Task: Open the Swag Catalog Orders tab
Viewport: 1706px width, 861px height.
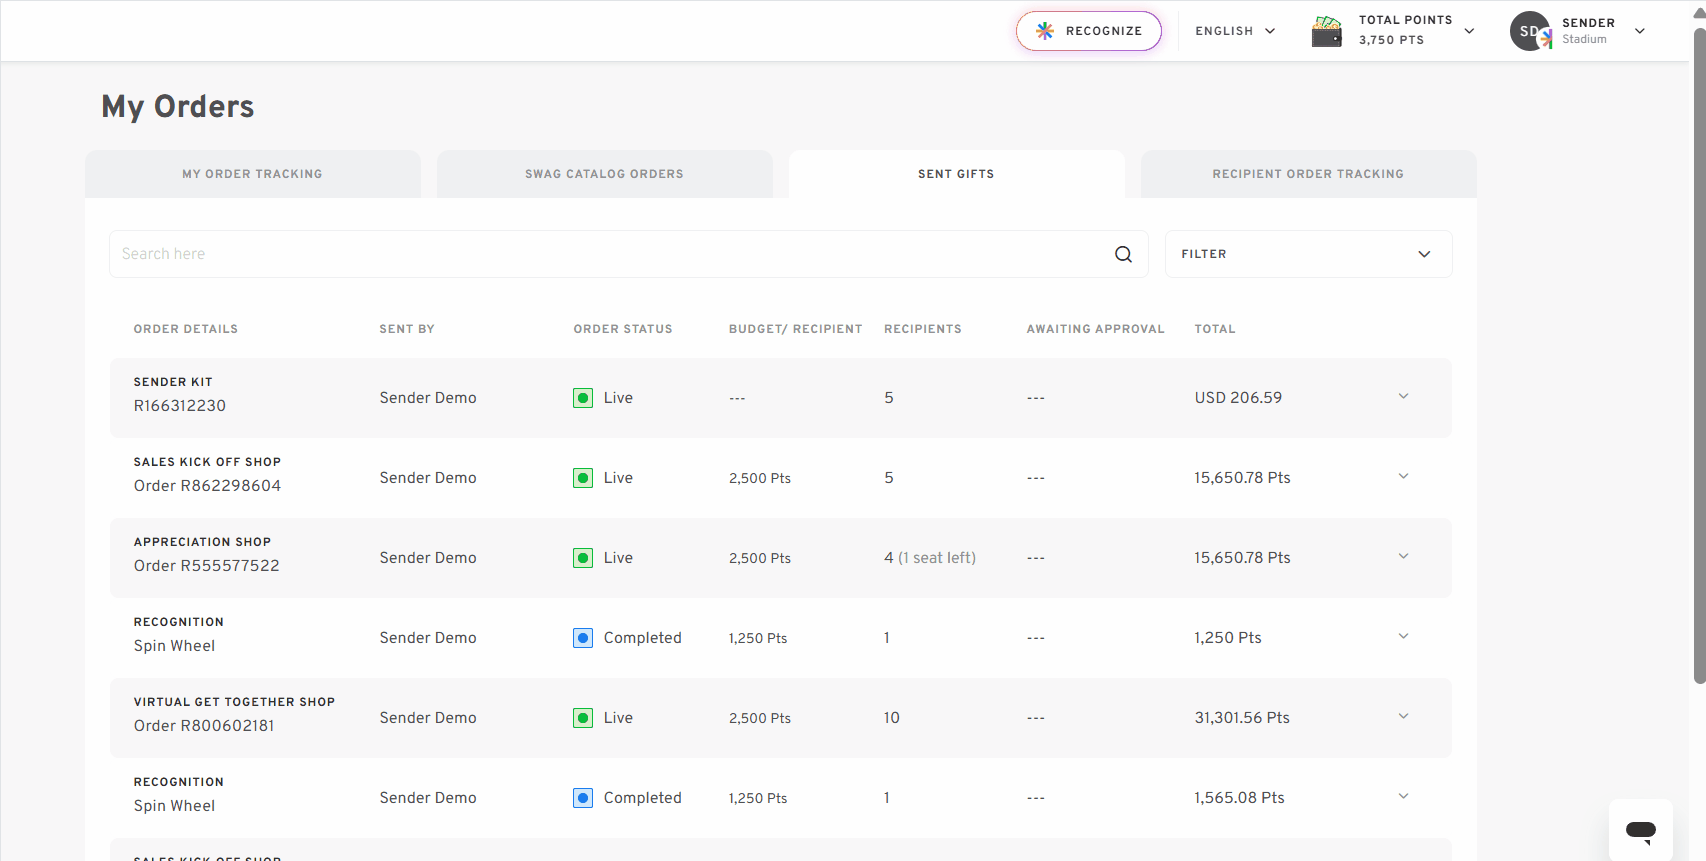Action: coord(605,174)
